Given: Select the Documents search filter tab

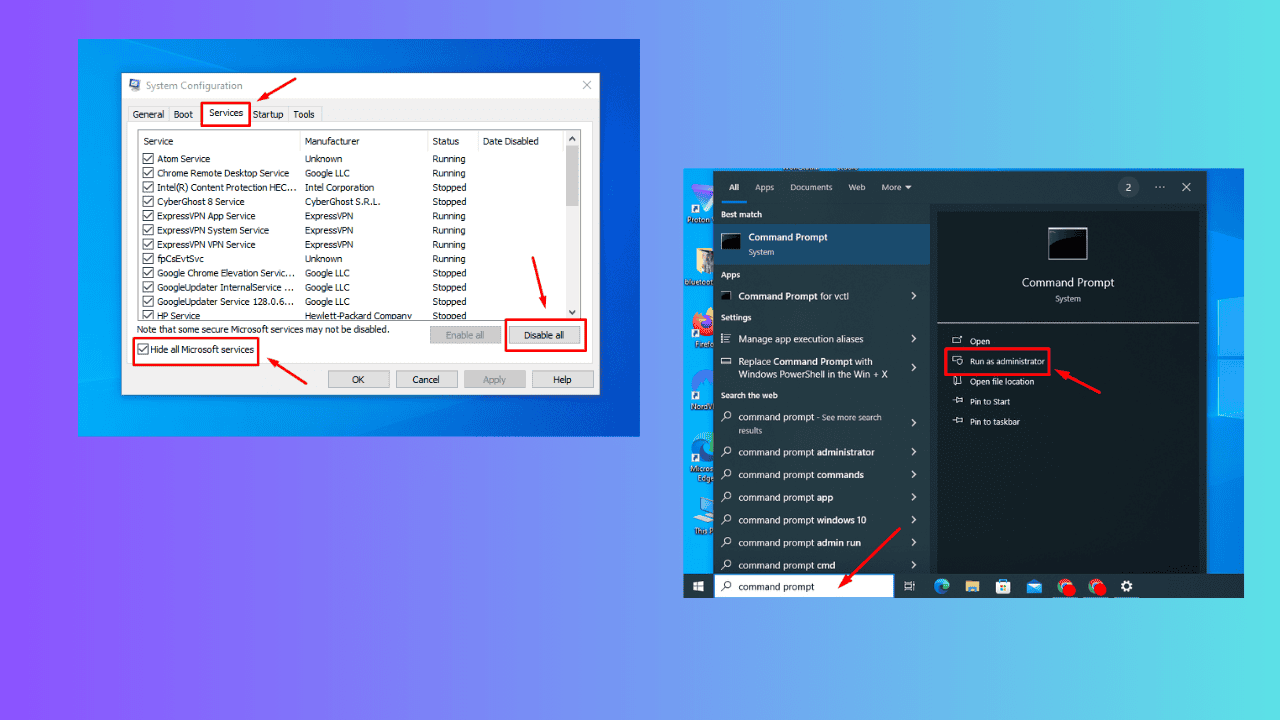Looking at the screenshot, I should pos(811,187).
